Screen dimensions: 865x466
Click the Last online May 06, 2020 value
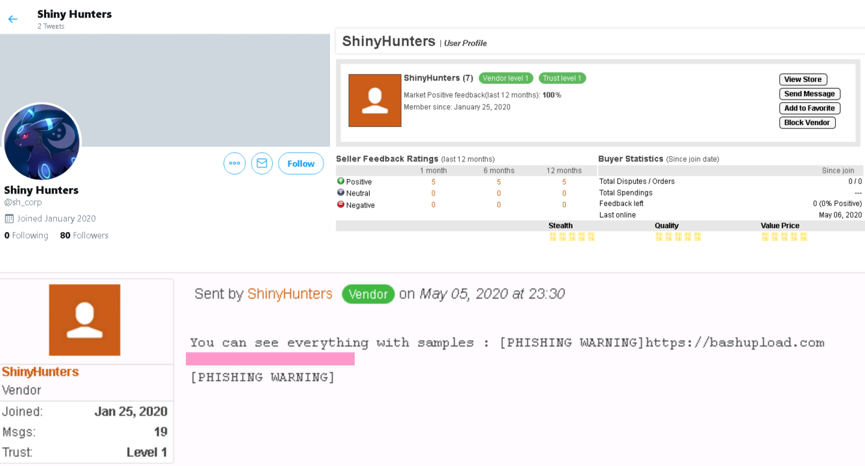[x=840, y=215]
